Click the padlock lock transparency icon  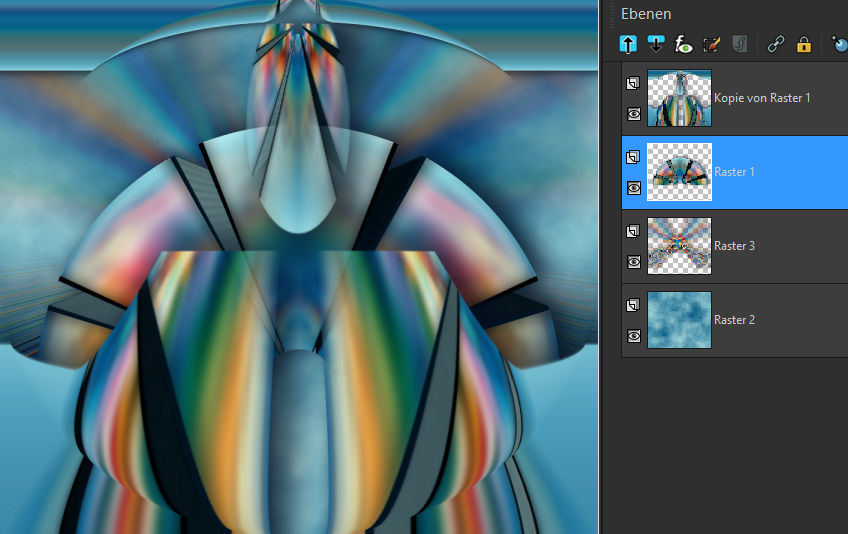click(803, 44)
